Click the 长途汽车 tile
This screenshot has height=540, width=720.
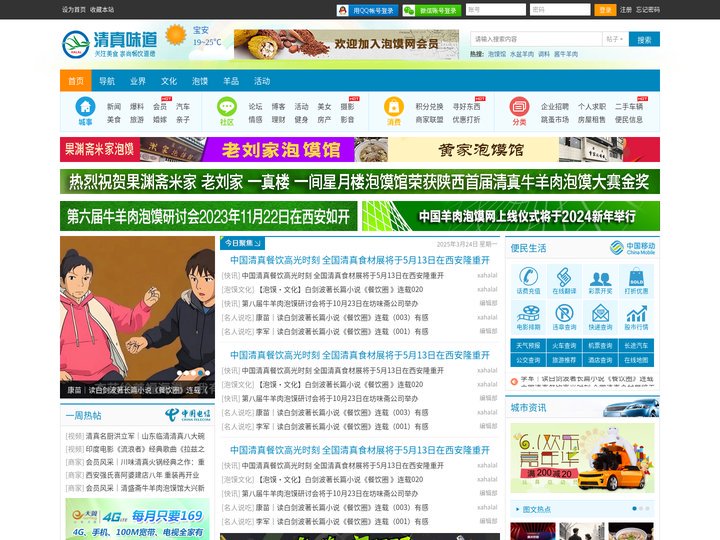pyautogui.click(x=636, y=345)
